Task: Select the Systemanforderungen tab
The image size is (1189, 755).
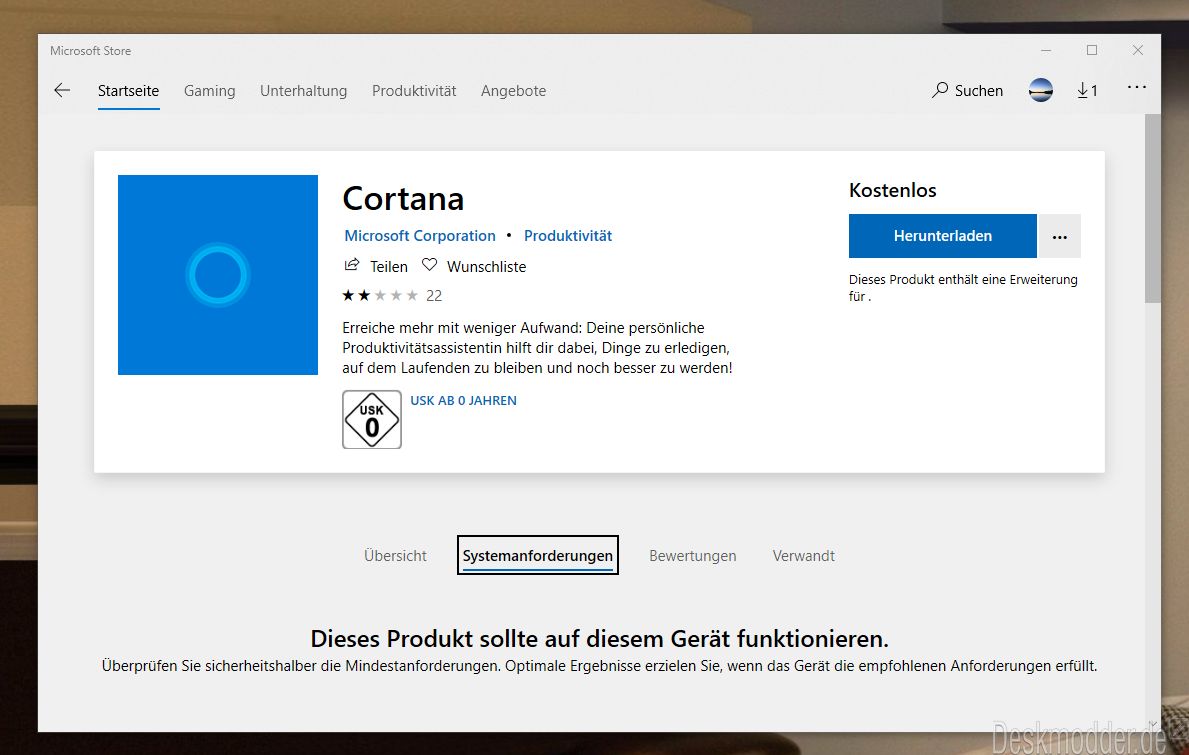Action: pyautogui.click(x=538, y=556)
